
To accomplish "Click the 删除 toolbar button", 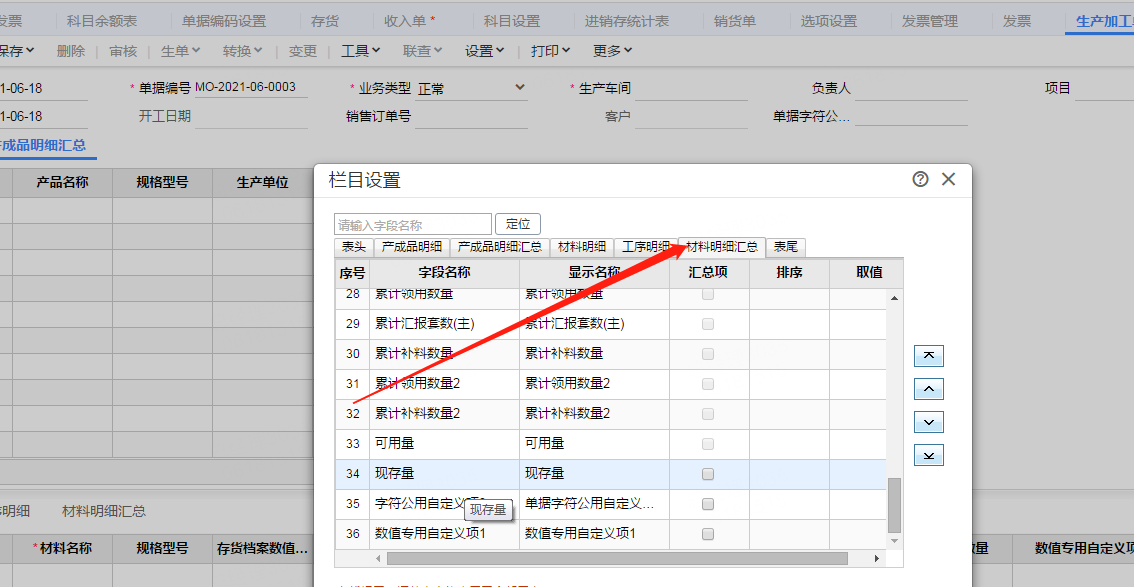I will click(x=70, y=51).
